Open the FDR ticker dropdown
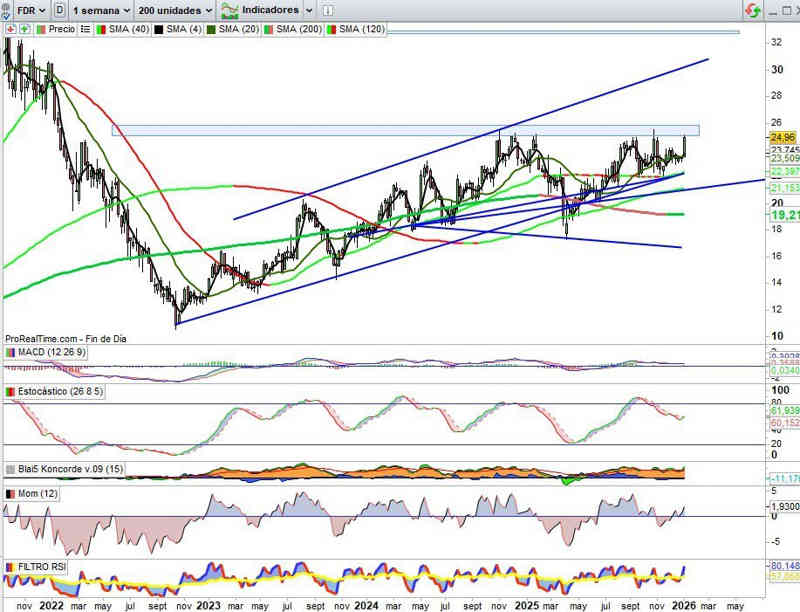The height and width of the screenshot is (612, 800). (x=25, y=10)
